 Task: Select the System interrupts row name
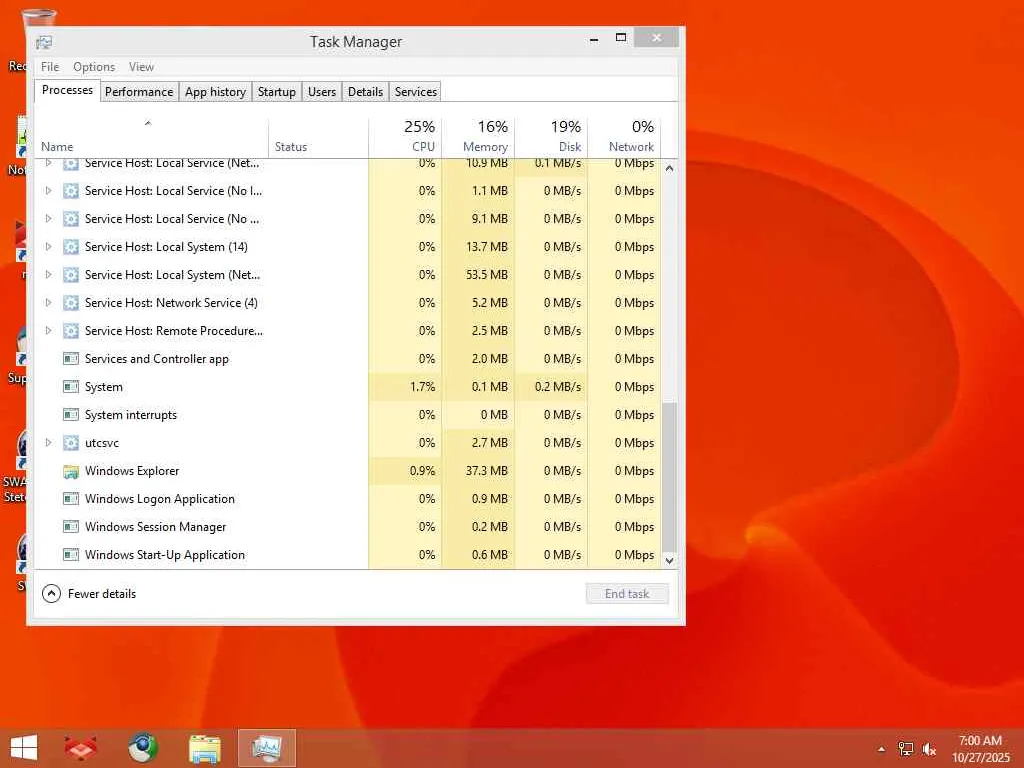point(131,415)
